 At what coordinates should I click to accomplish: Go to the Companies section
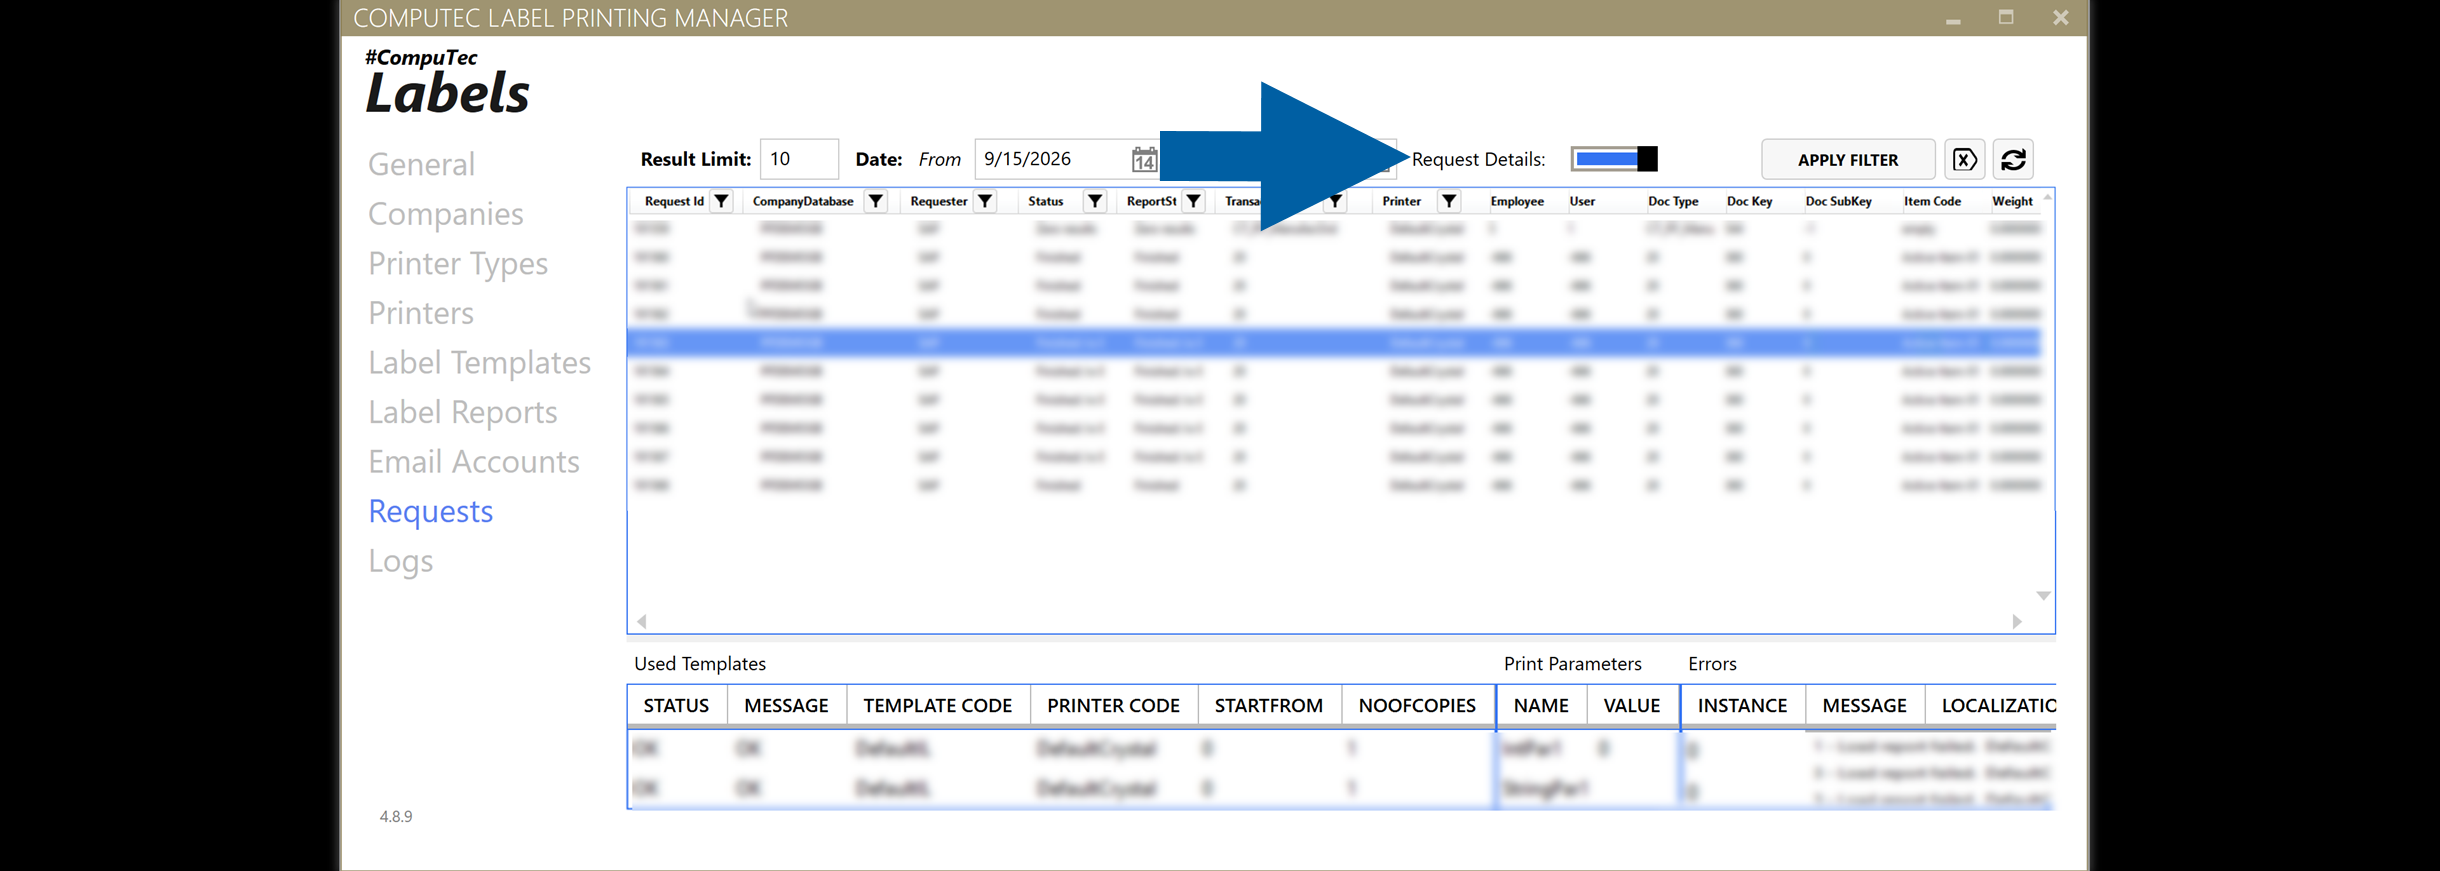(445, 214)
